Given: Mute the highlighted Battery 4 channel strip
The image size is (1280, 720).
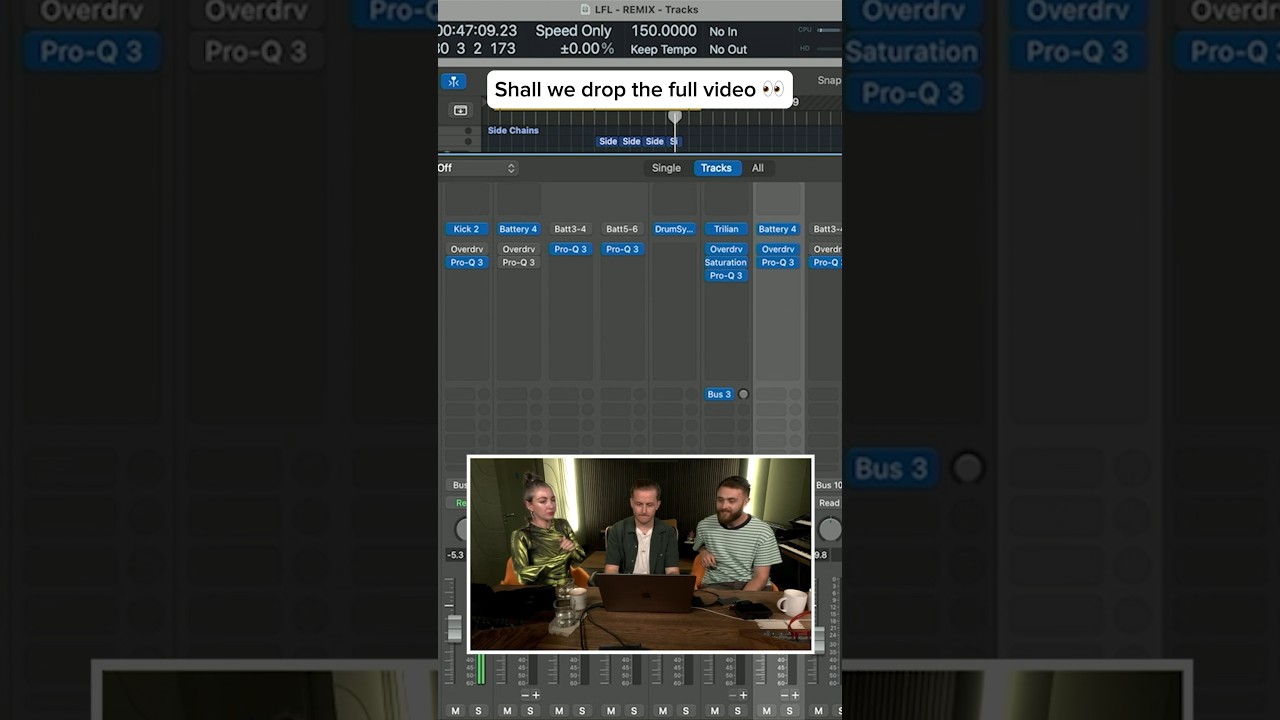Looking at the screenshot, I should [x=767, y=711].
